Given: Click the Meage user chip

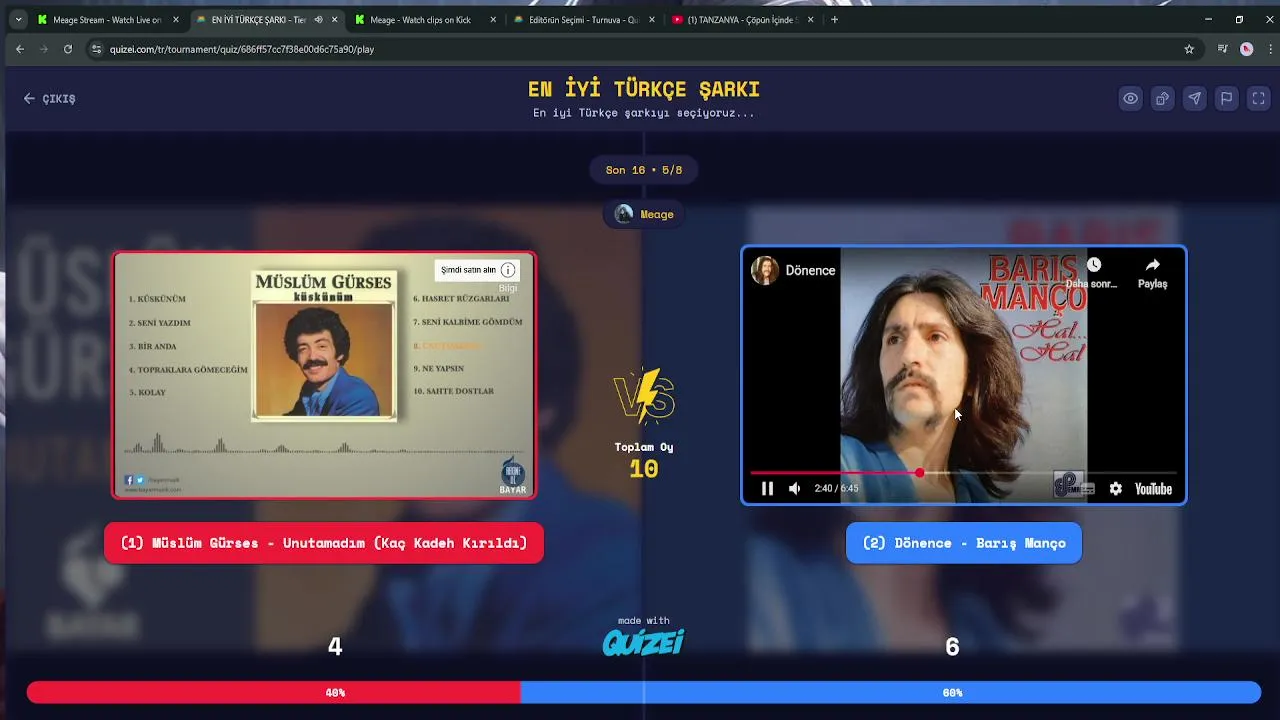Looking at the screenshot, I should (x=644, y=214).
